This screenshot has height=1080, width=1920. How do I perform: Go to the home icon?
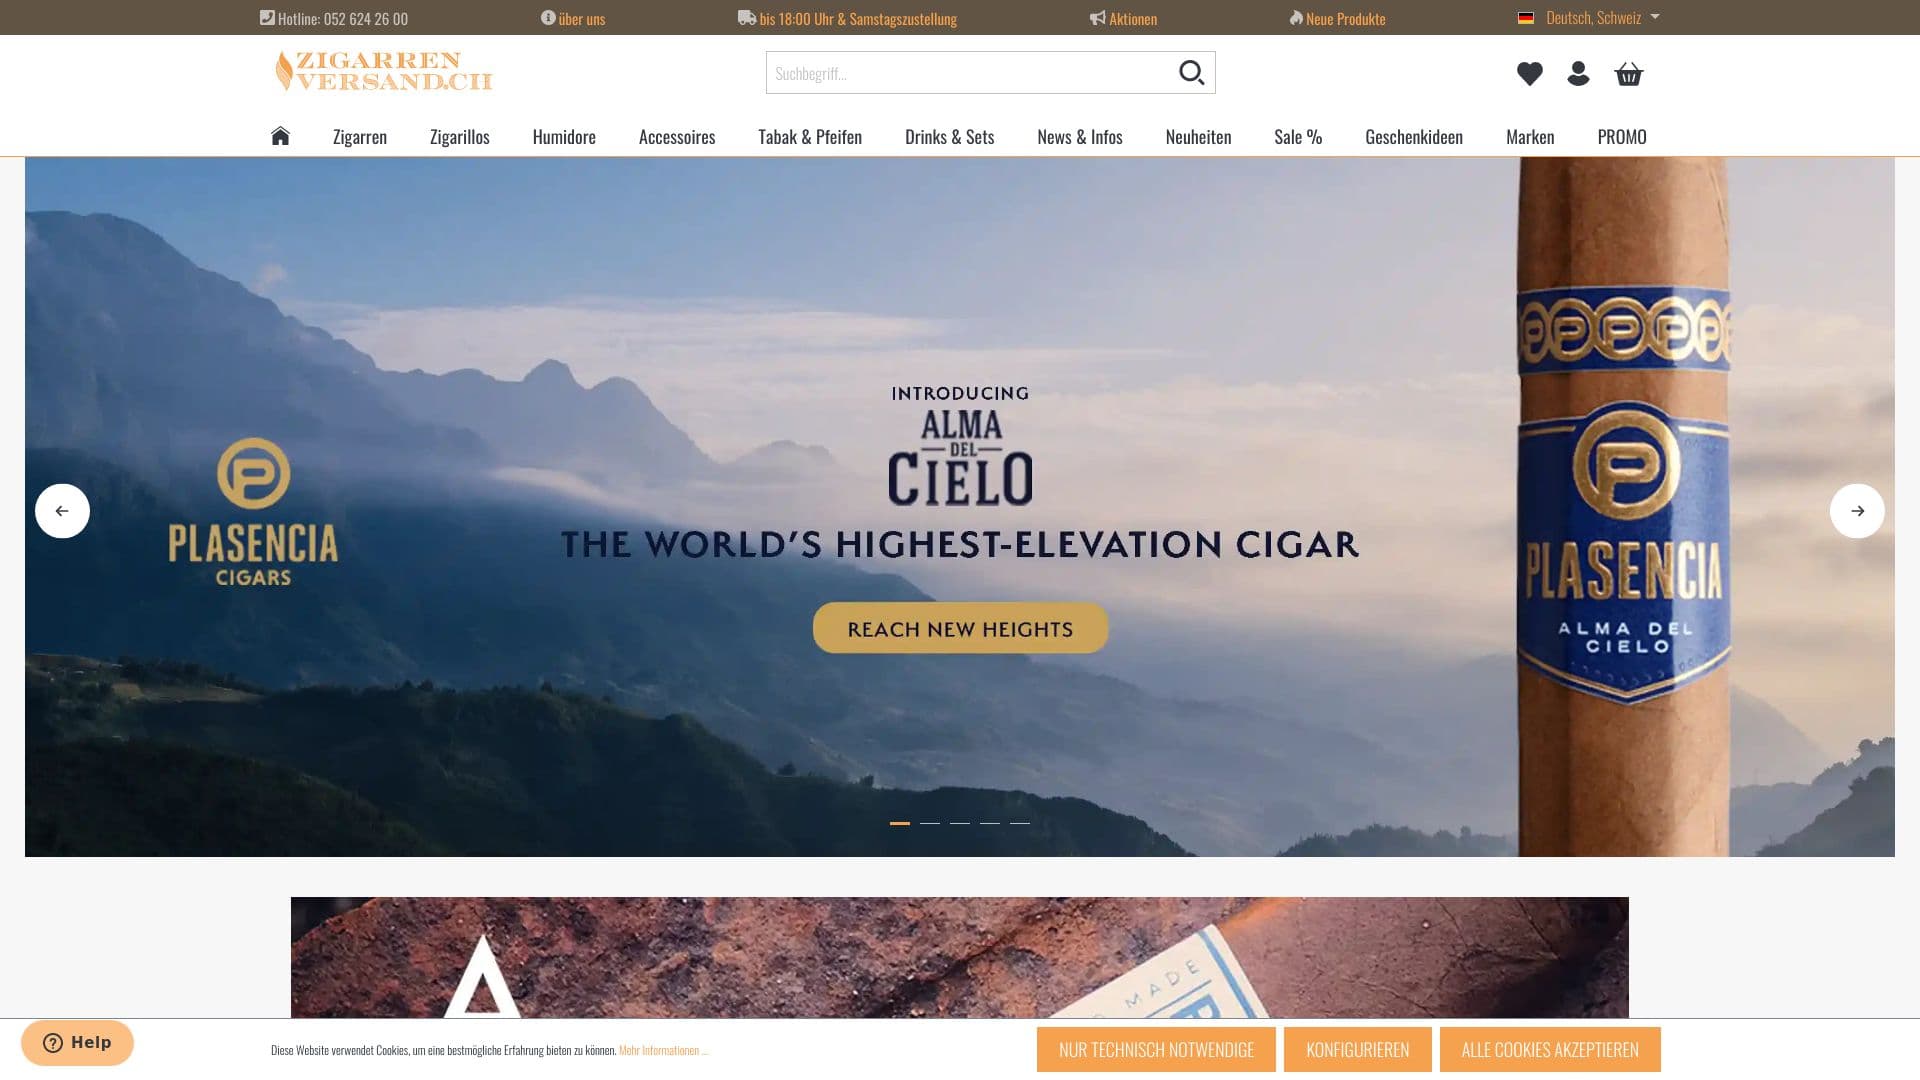pyautogui.click(x=280, y=136)
